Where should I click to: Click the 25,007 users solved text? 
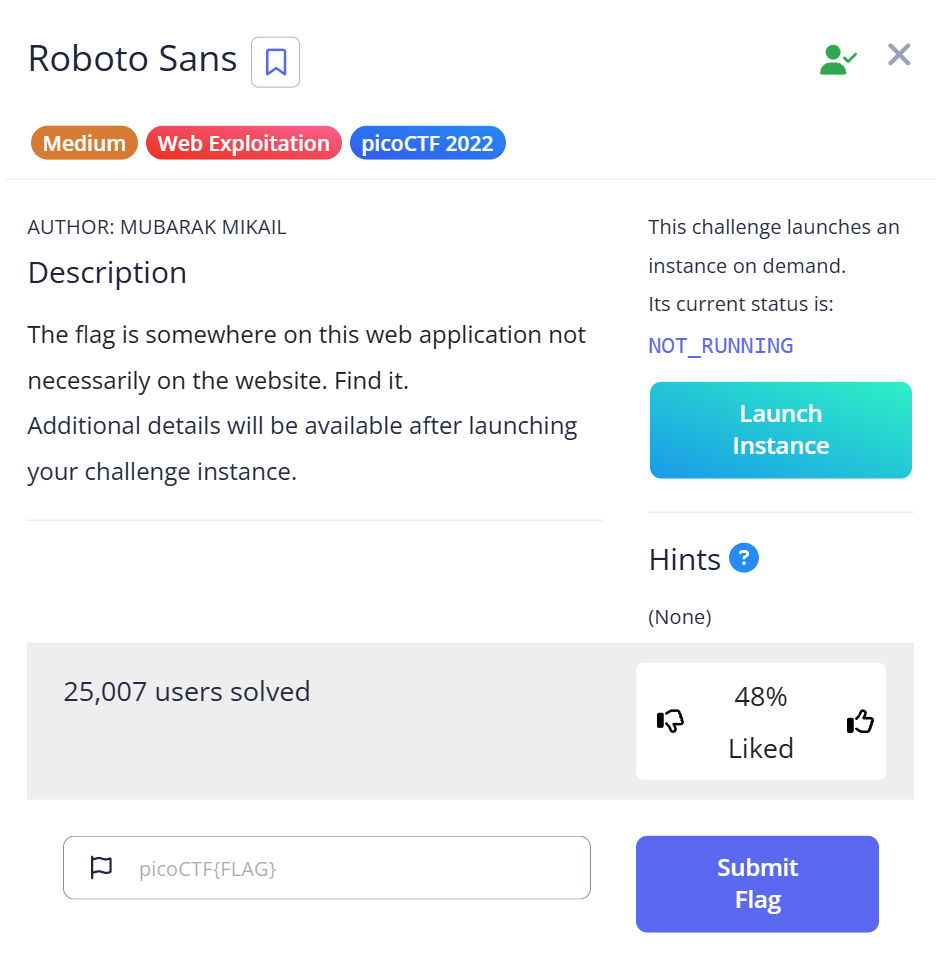pos(187,691)
